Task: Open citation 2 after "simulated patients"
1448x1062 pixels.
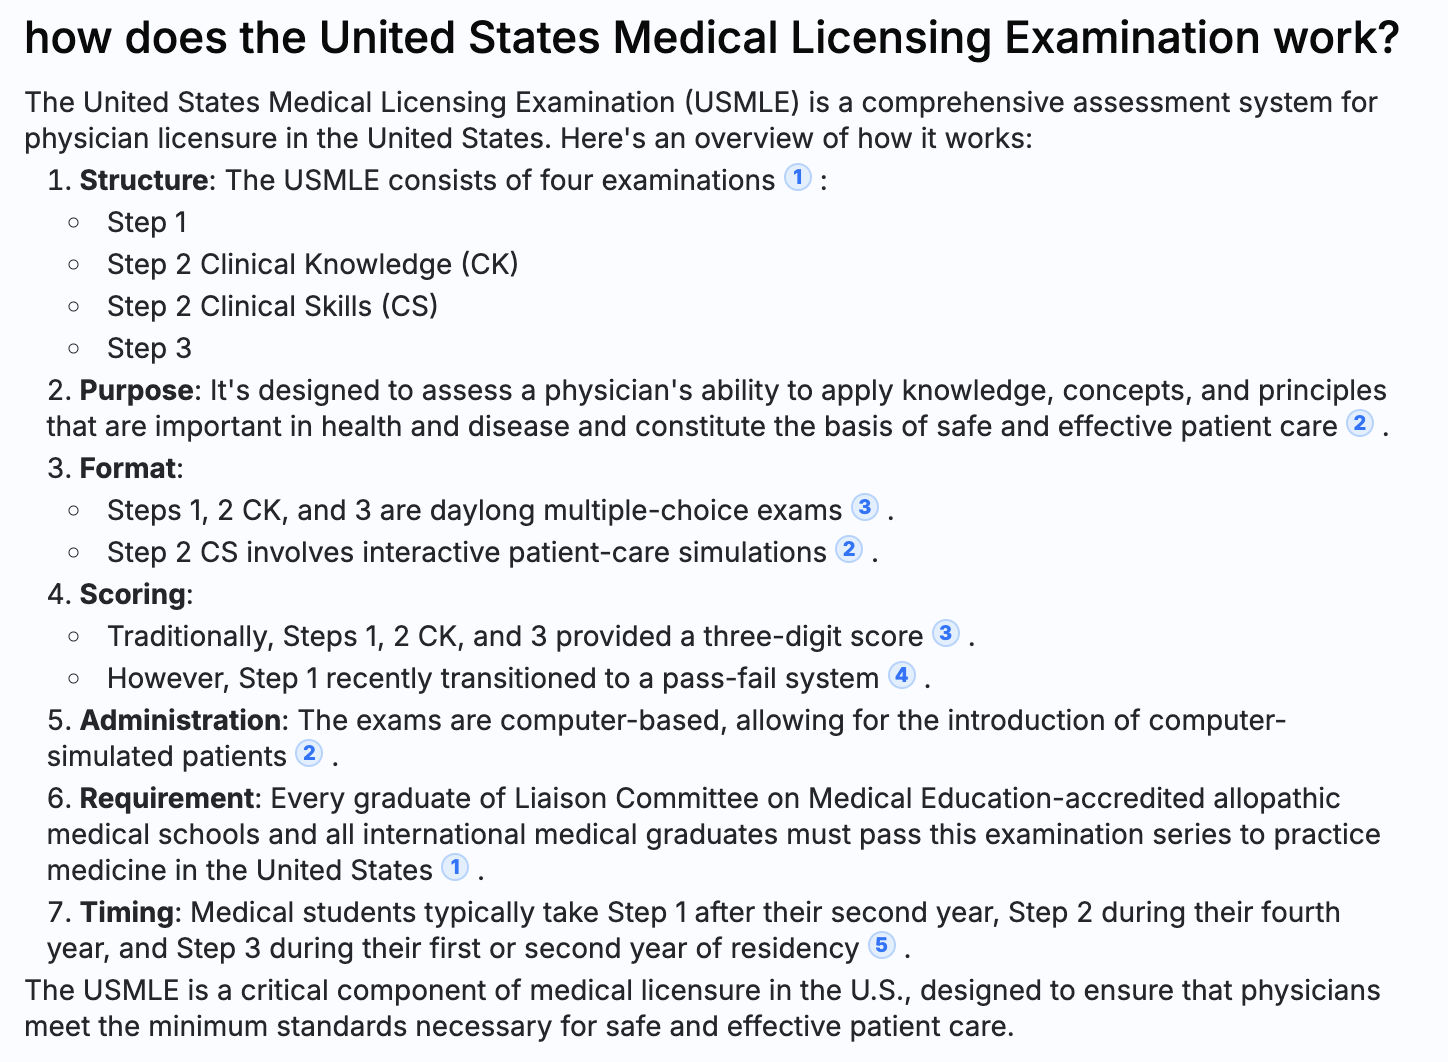Action: point(310,753)
